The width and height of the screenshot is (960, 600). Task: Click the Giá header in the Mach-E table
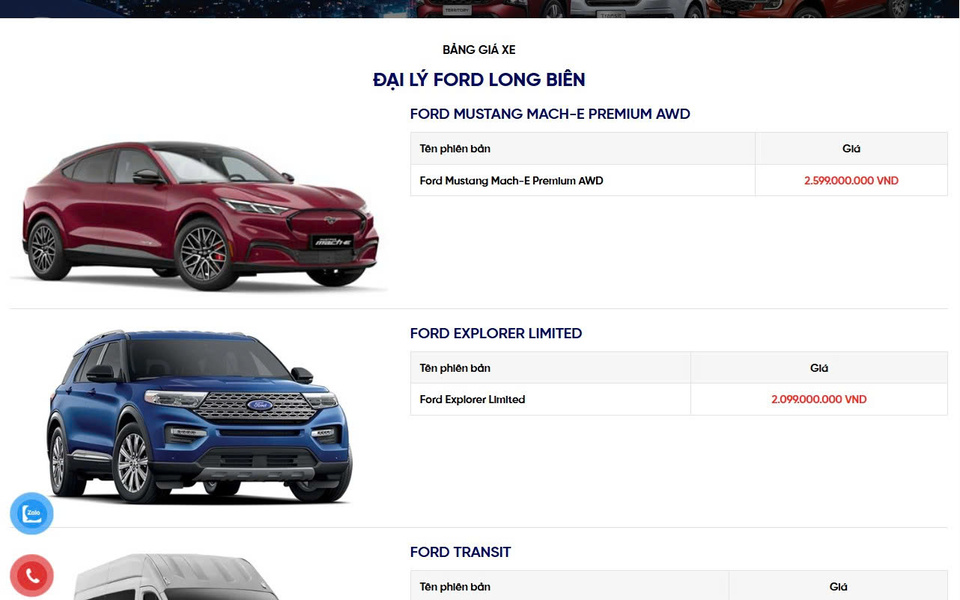click(x=851, y=148)
